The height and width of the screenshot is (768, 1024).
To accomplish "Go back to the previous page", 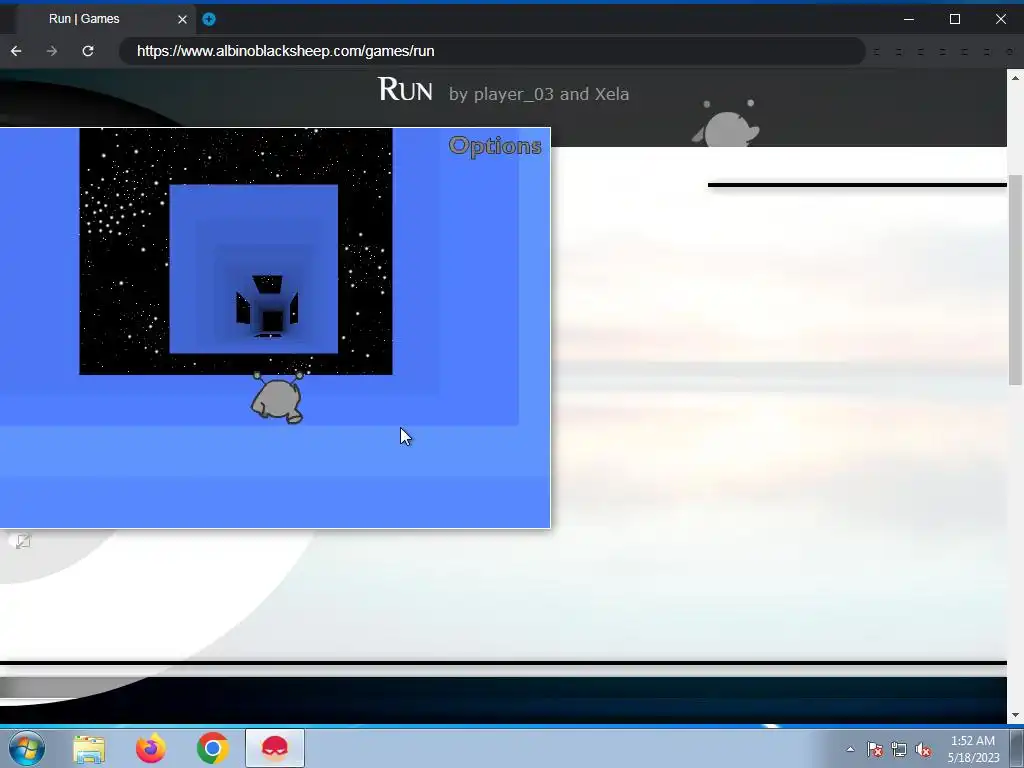I will [x=16, y=51].
